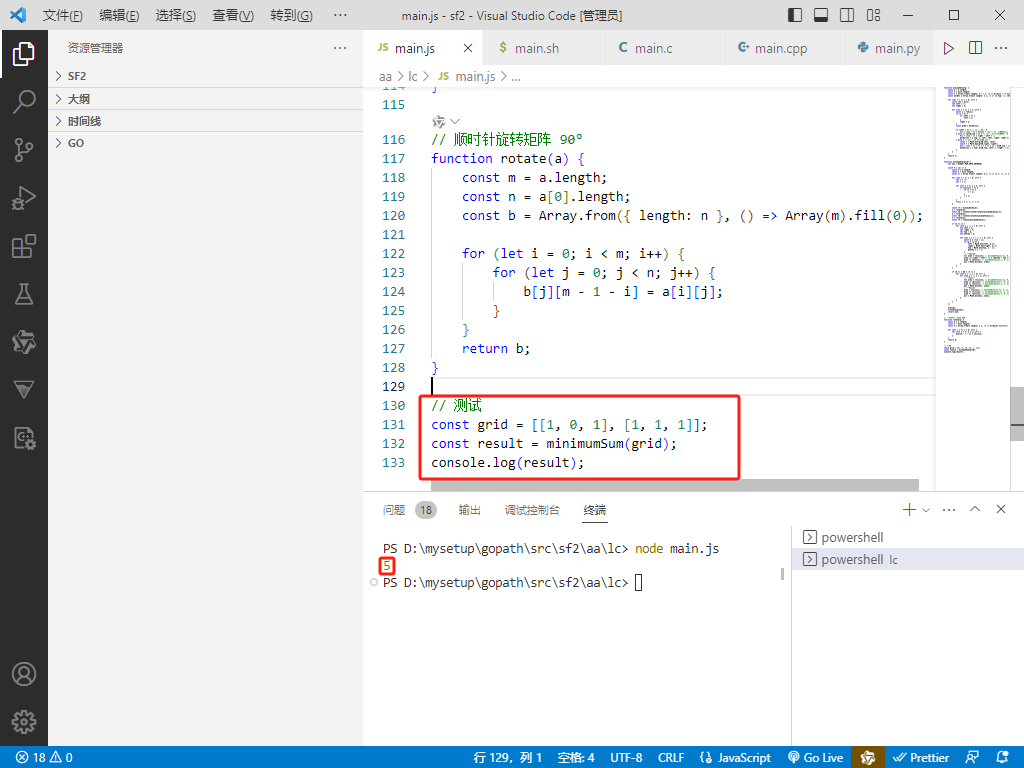Switch to the main.cpp tab

click(x=782, y=48)
